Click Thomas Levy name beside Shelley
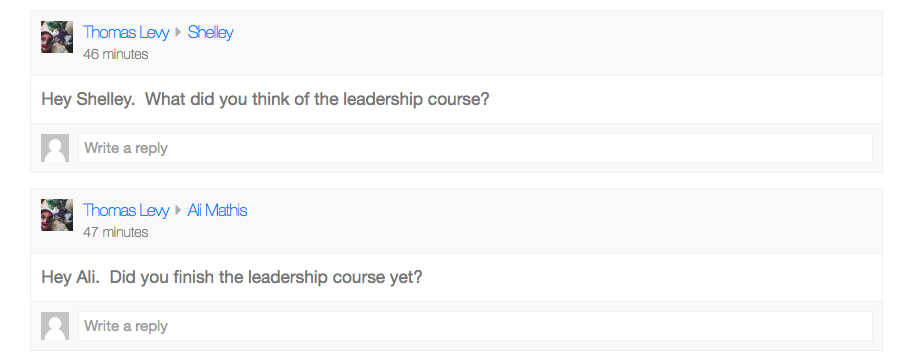 point(125,32)
